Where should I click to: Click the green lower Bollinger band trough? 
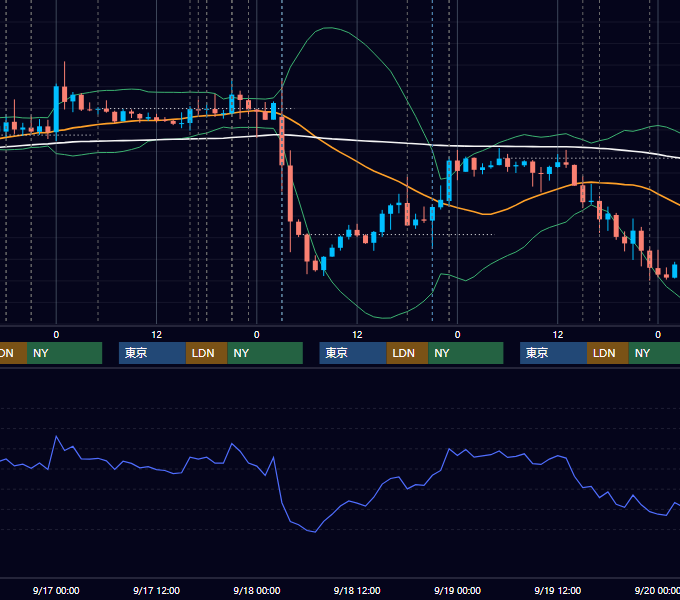(x=385, y=317)
